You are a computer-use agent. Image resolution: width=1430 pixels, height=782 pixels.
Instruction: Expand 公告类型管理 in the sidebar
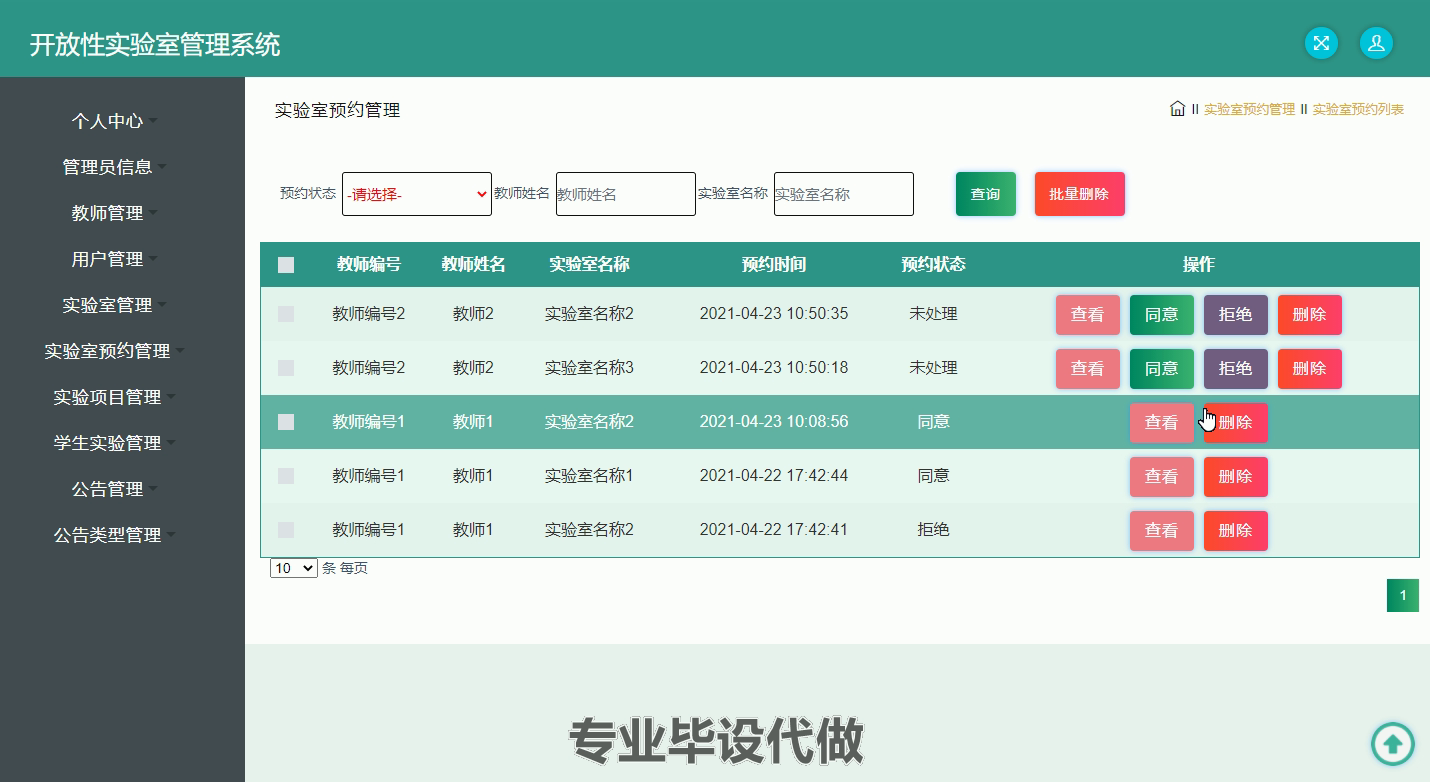(114, 535)
